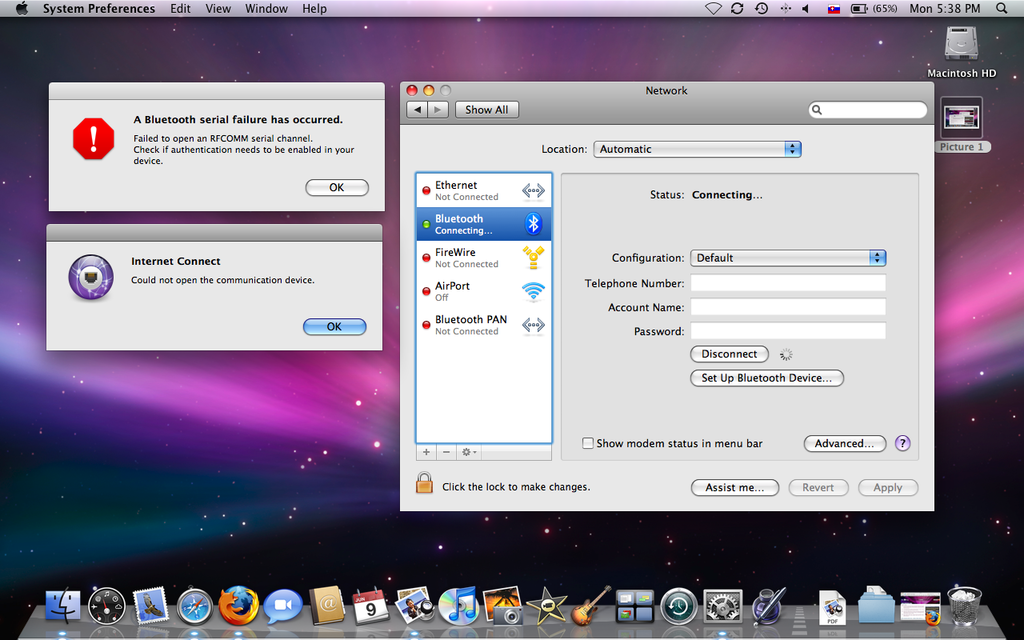Click the lock icon to make changes
The image size is (1024, 640).
(424, 484)
